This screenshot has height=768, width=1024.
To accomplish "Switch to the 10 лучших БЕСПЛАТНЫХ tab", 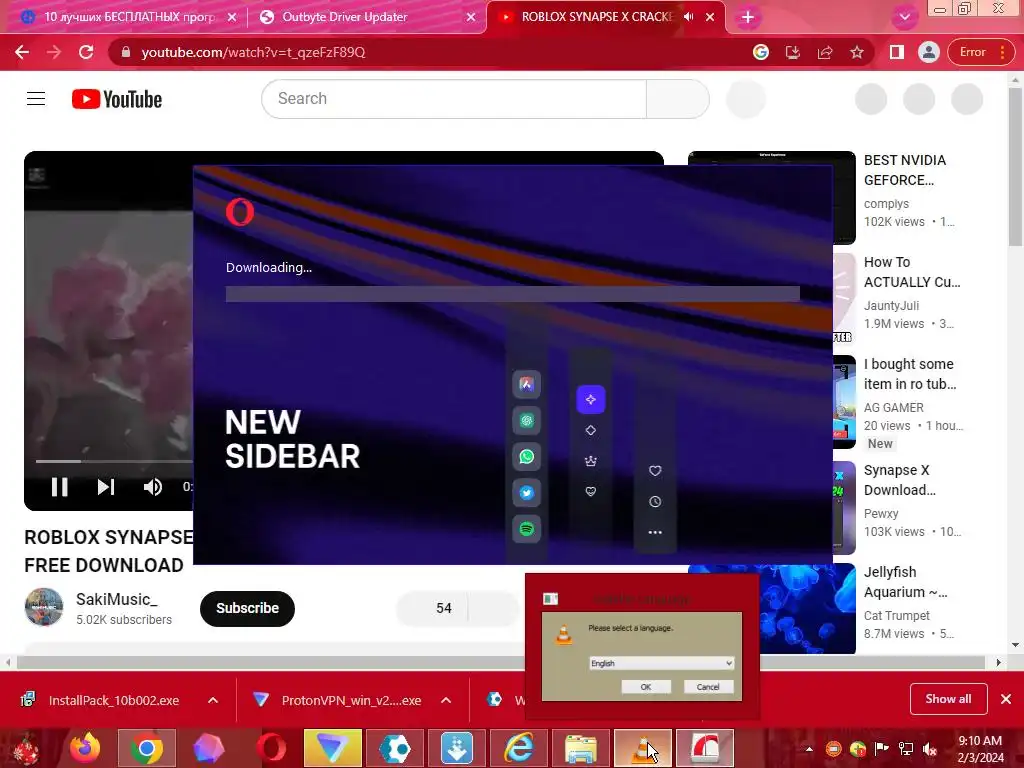I will [127, 18].
